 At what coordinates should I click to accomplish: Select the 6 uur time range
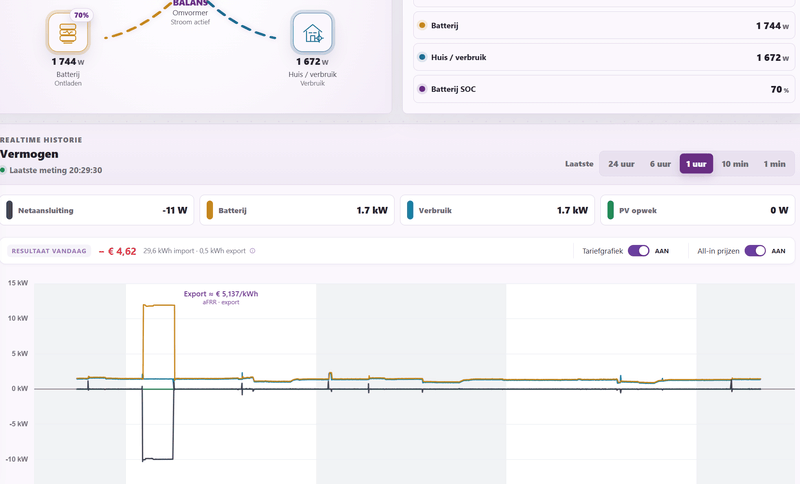pyautogui.click(x=660, y=164)
